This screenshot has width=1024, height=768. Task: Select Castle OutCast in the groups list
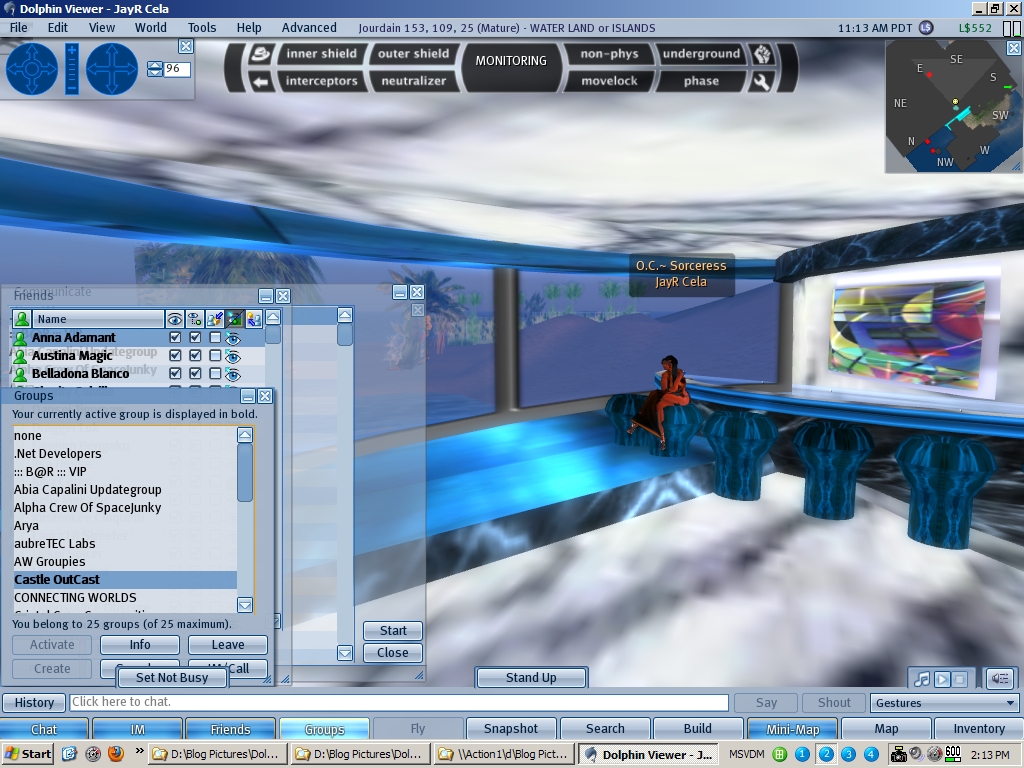coord(125,579)
